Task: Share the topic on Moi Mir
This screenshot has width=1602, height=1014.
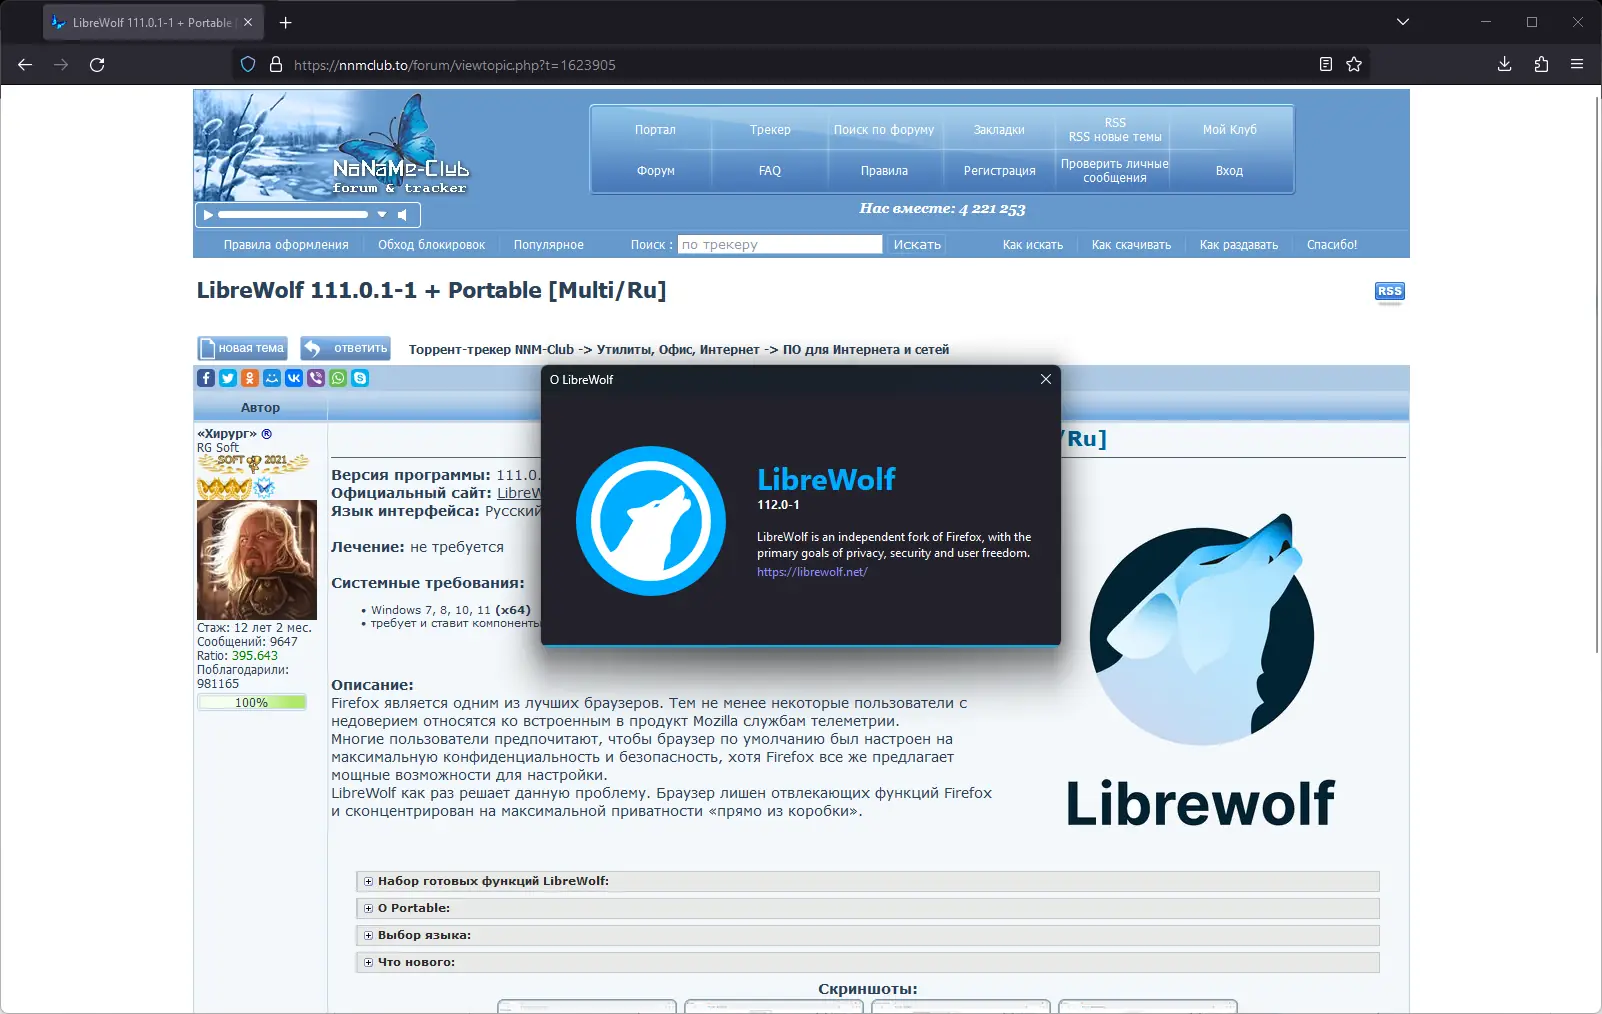Action: [x=272, y=378]
